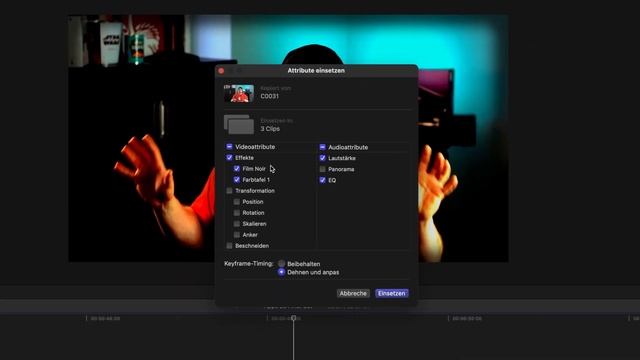Enable the Transformation checkbox

[x=229, y=191]
